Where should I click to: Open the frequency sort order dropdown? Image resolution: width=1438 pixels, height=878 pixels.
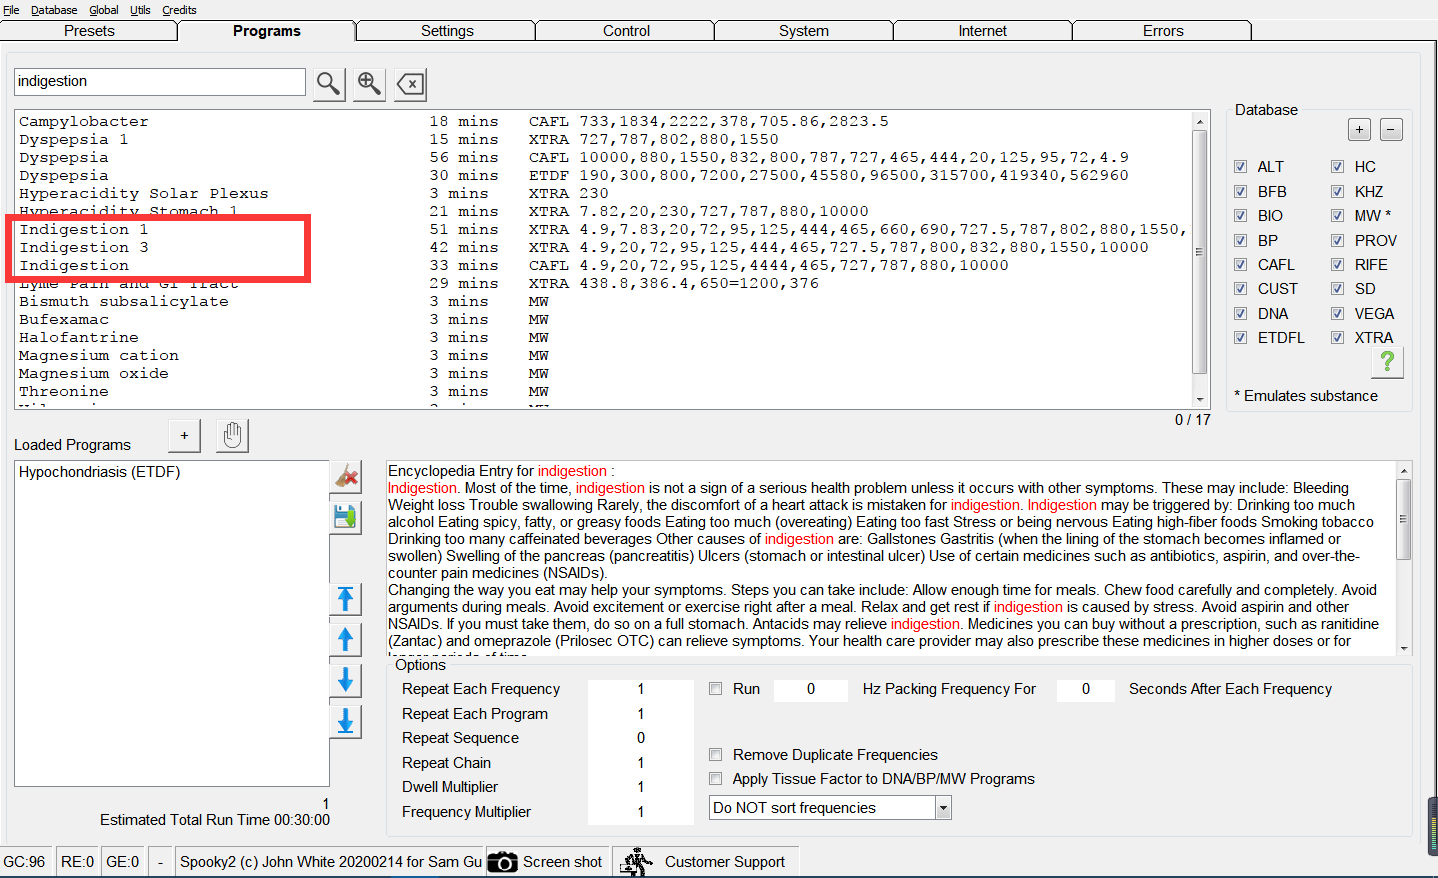pyautogui.click(x=943, y=808)
